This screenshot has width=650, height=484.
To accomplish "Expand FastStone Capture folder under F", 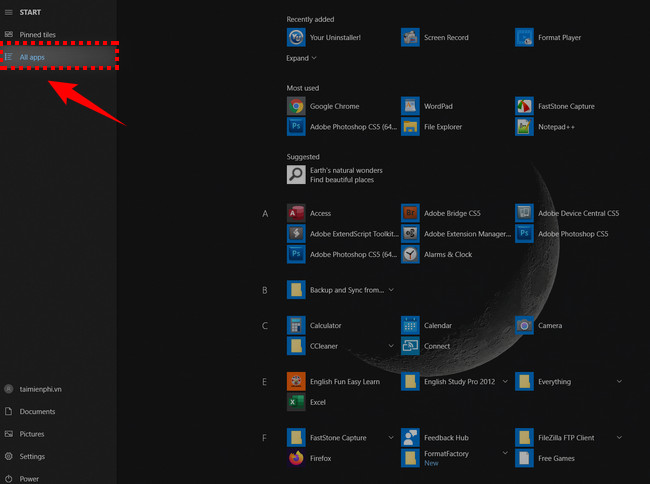I will [391, 437].
